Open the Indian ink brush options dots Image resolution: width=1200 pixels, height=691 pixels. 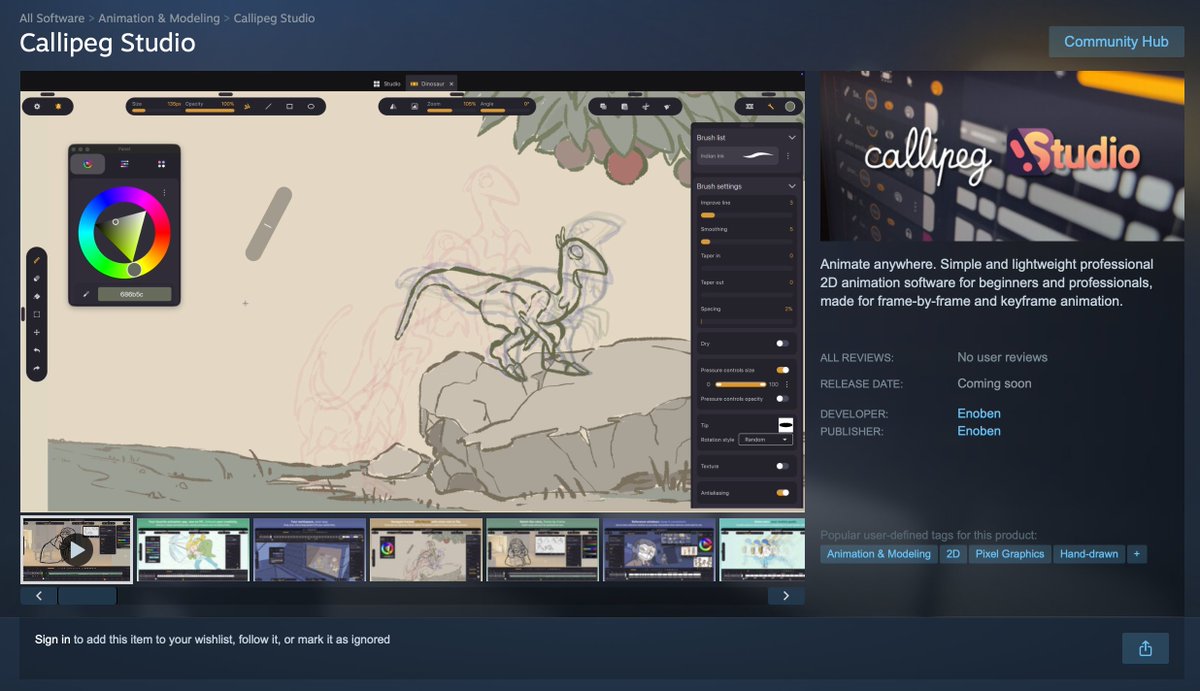(x=788, y=156)
